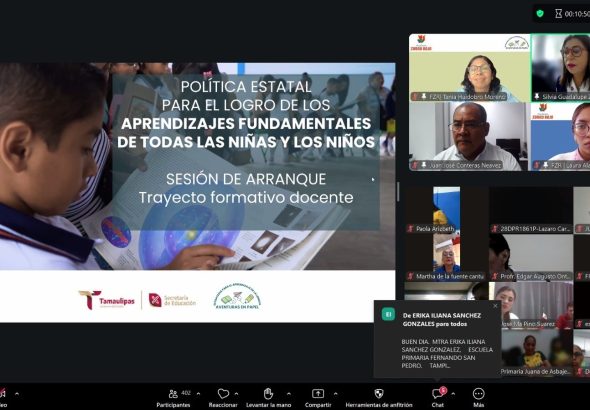Click the Herramientas de anfitrión label
The image size is (590, 410).
tap(379, 405)
